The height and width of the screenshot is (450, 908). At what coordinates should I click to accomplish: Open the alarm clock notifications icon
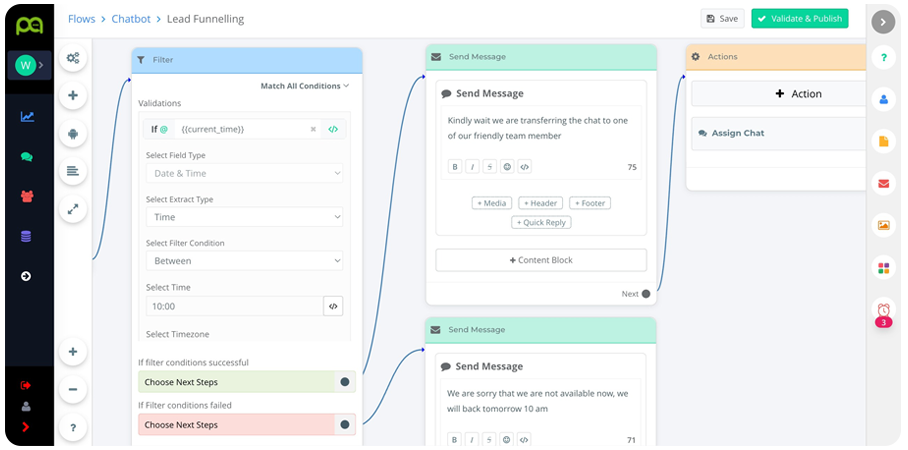click(883, 310)
